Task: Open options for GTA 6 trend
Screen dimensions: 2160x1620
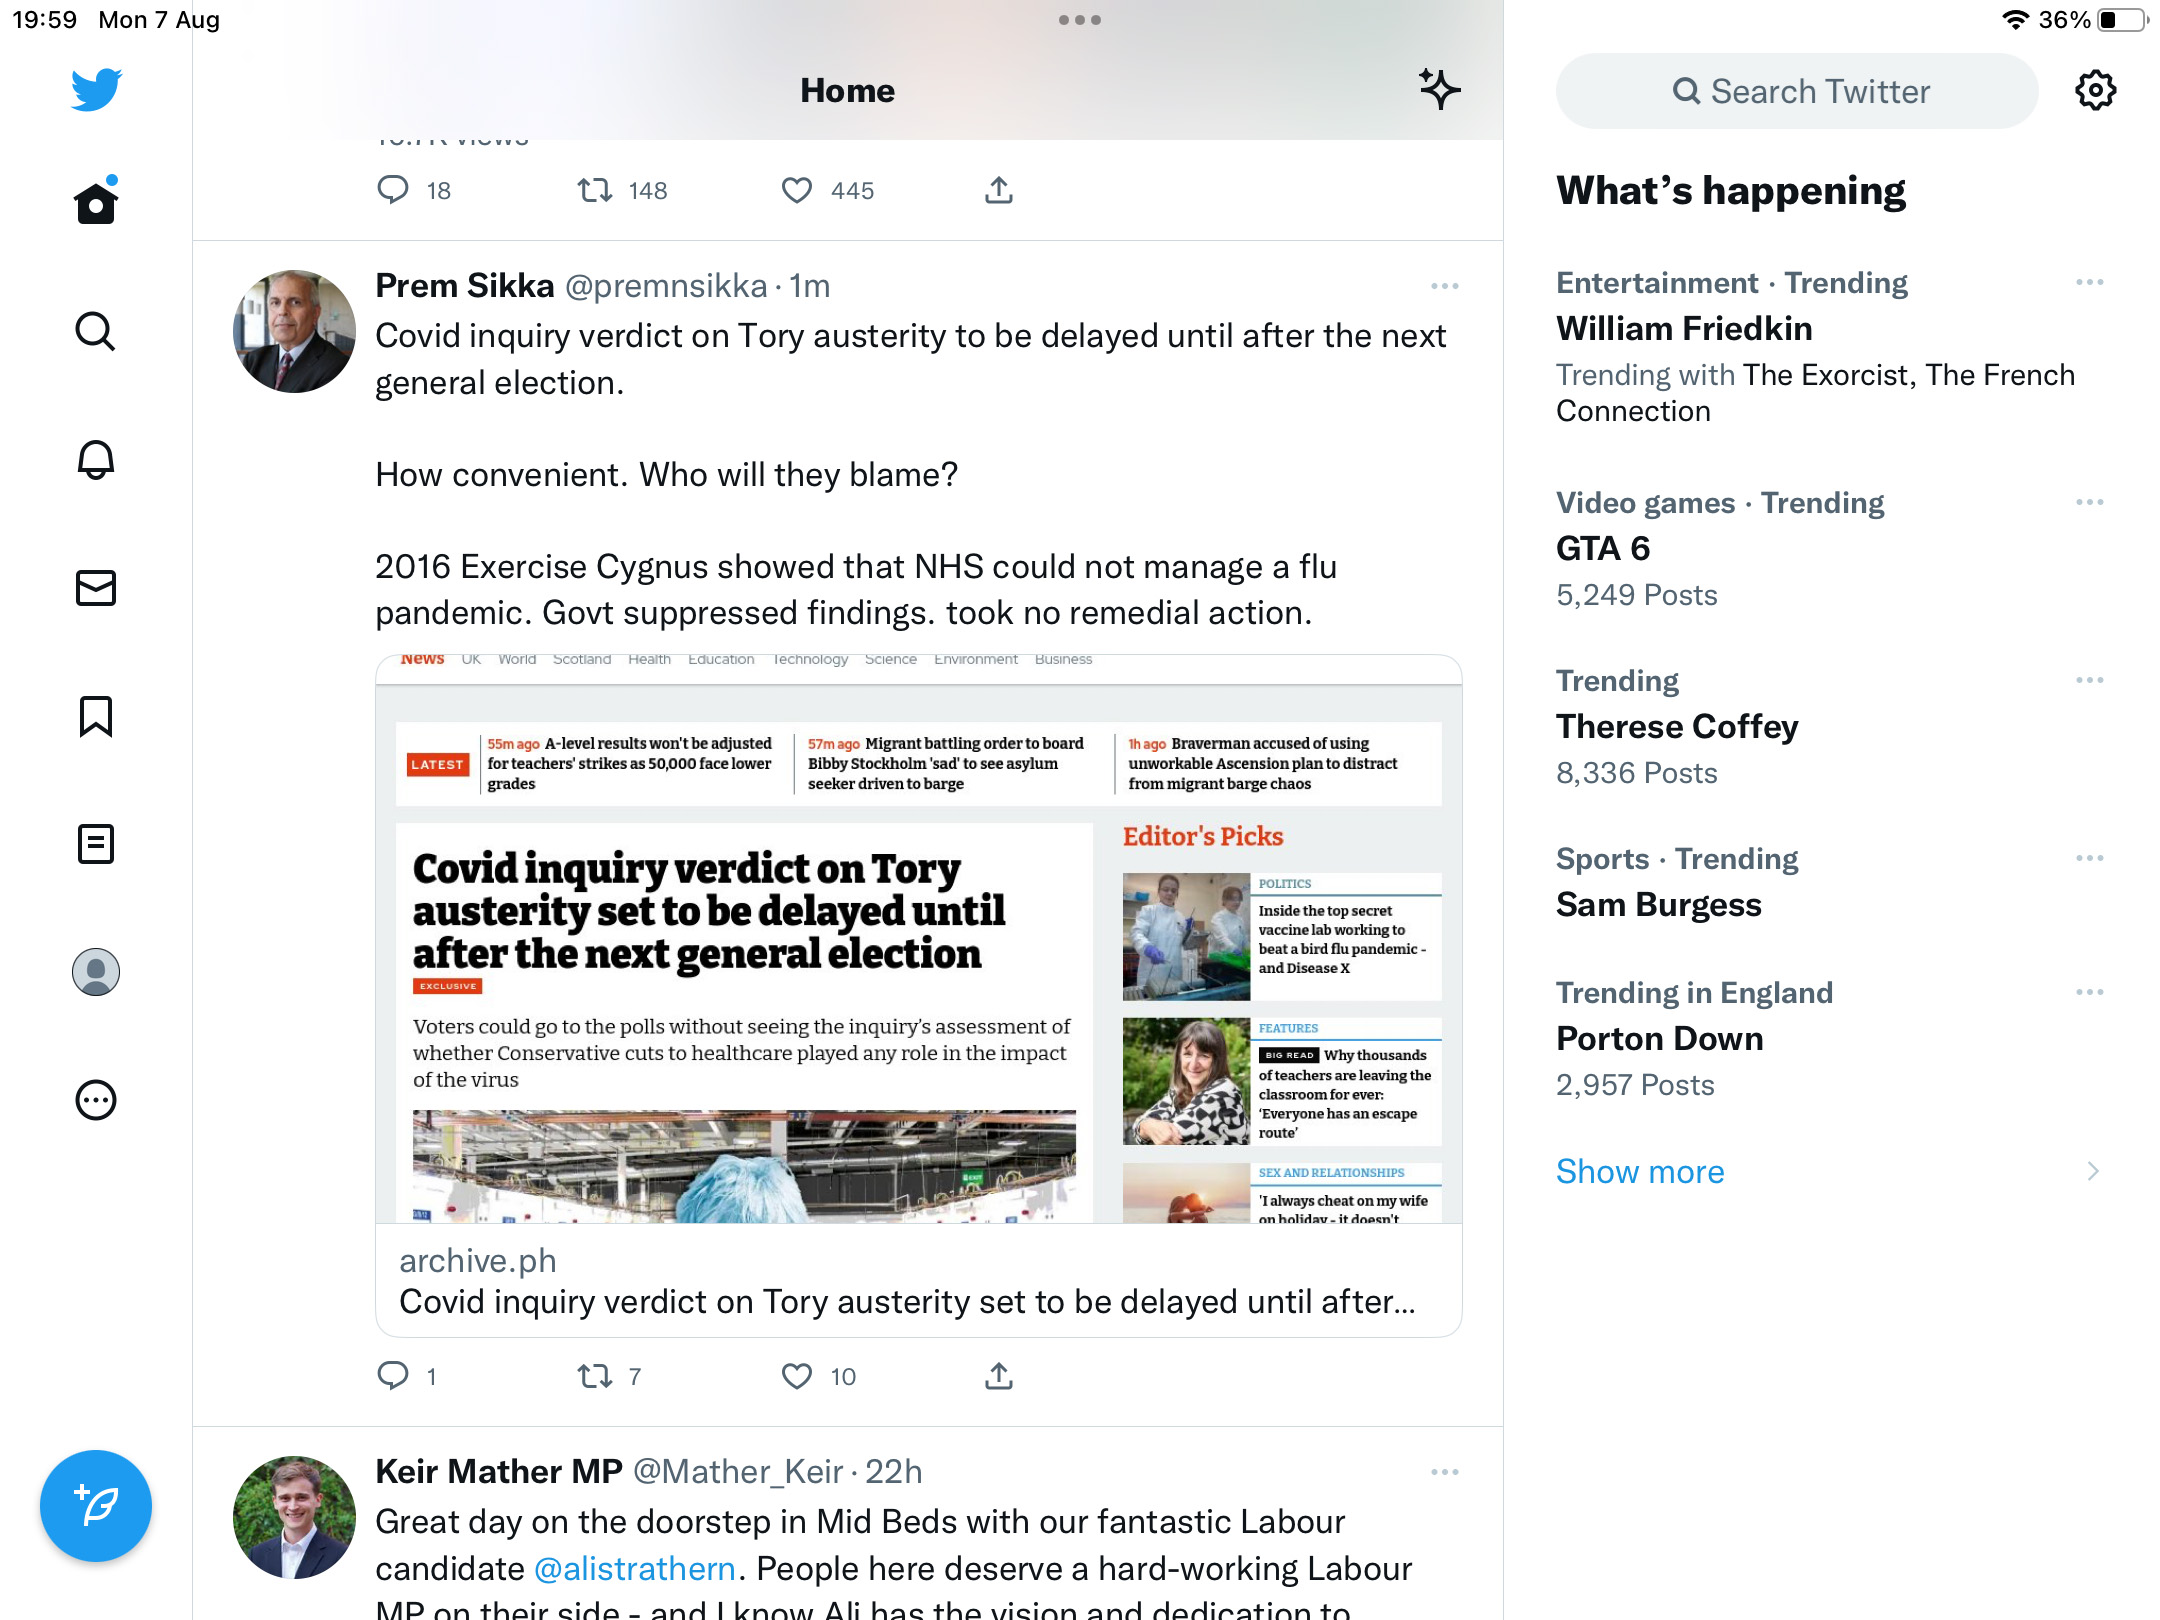Action: (x=2089, y=502)
